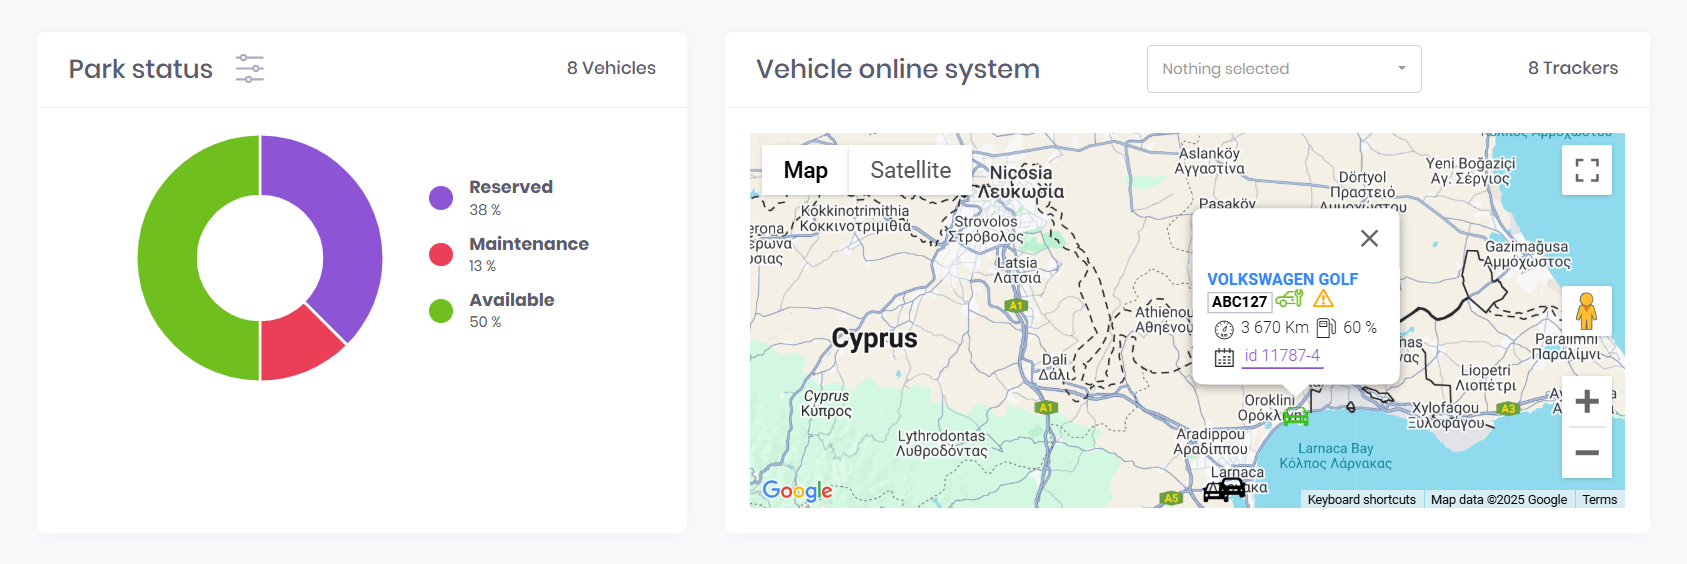1687x564 pixels.
Task: Open the 'Nothing selected' vehicle dropdown
Action: point(1283,69)
